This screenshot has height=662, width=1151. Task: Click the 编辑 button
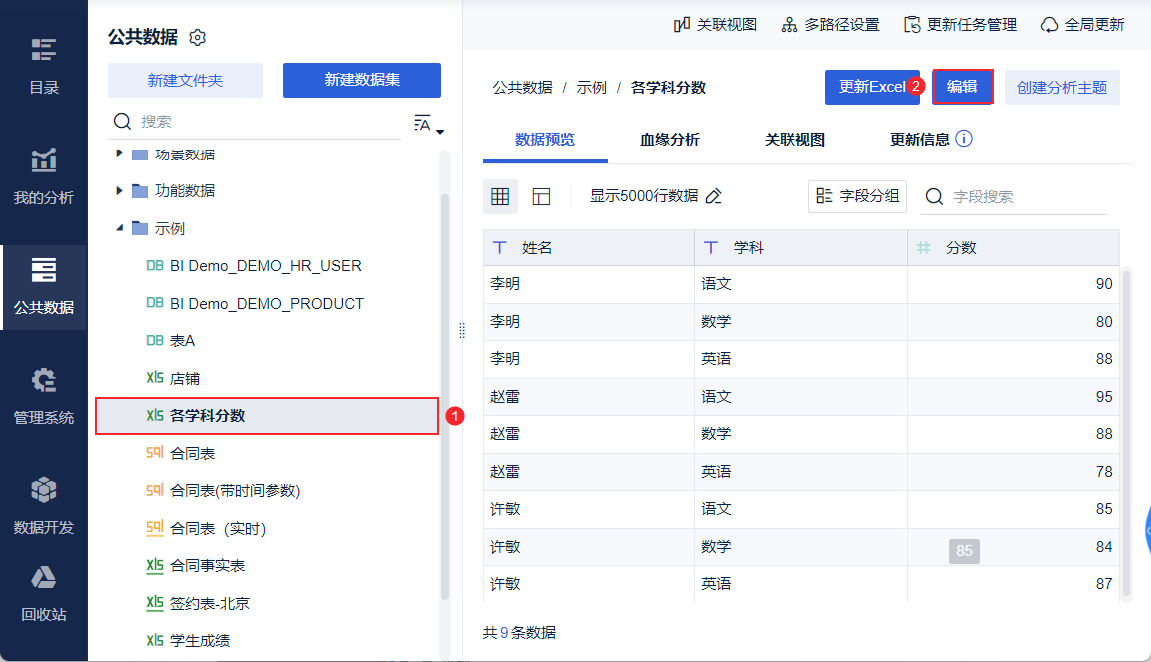tap(962, 87)
